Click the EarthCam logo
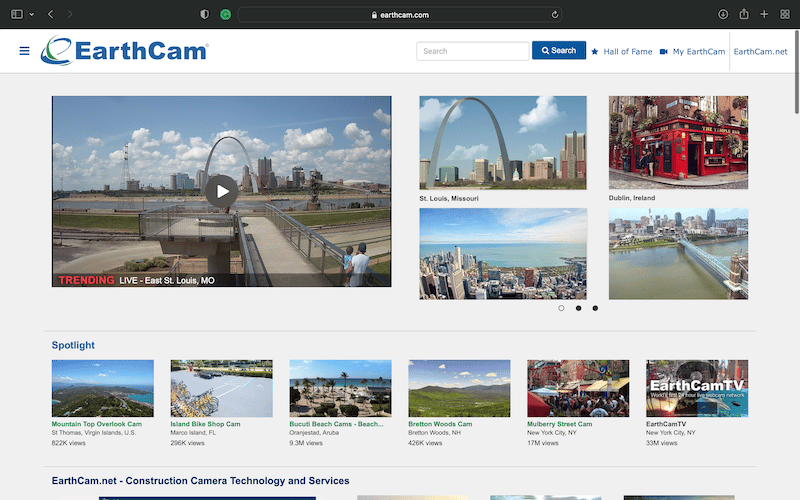 [124, 51]
